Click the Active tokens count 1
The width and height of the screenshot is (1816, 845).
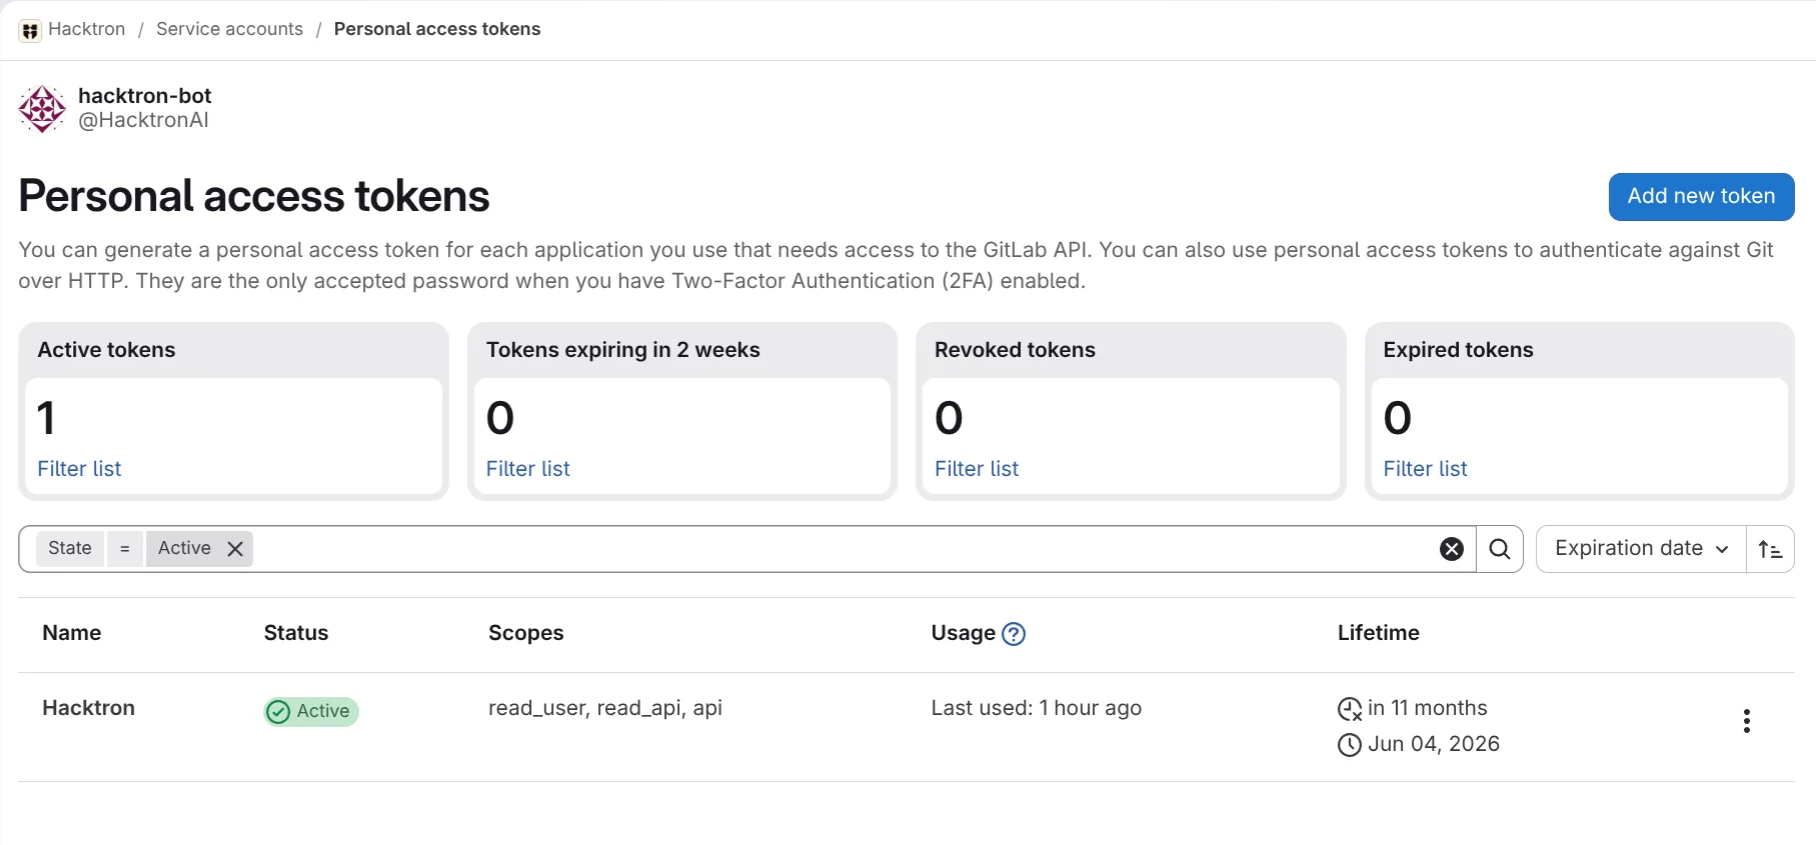click(46, 418)
